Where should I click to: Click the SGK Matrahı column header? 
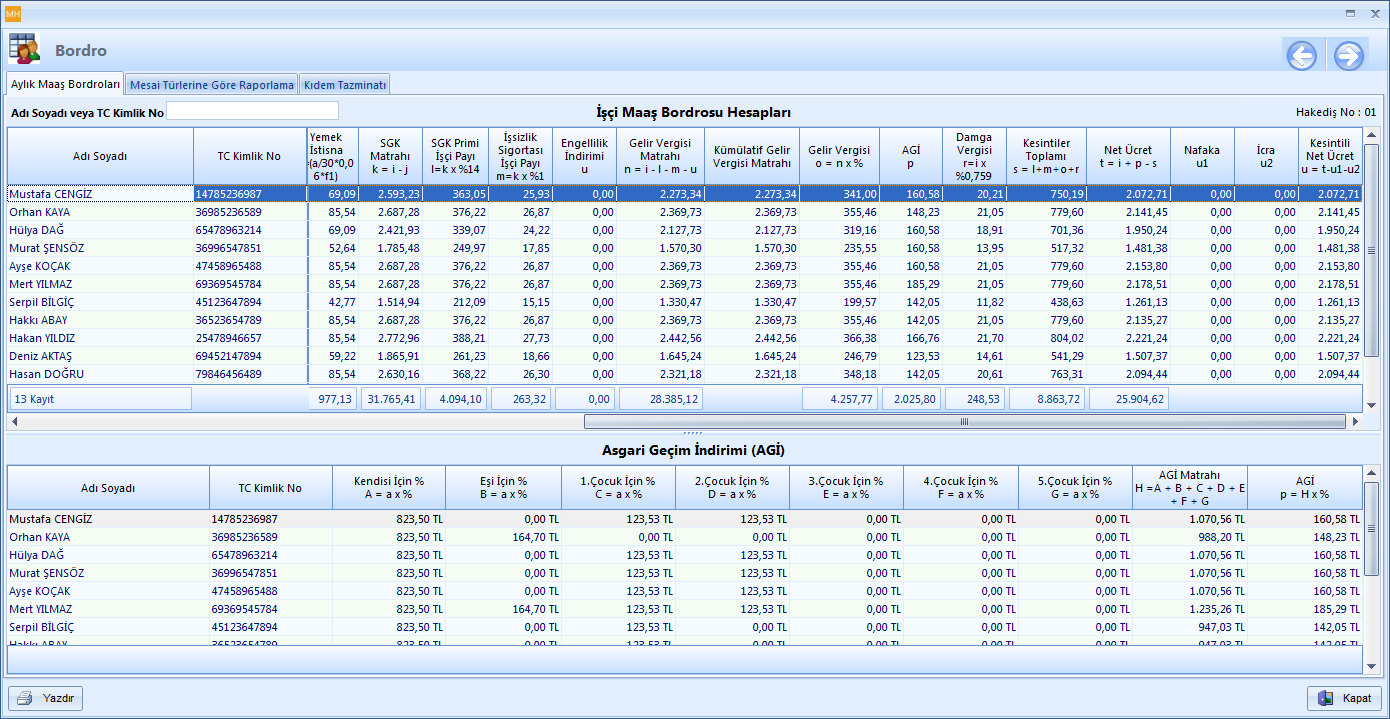click(390, 156)
